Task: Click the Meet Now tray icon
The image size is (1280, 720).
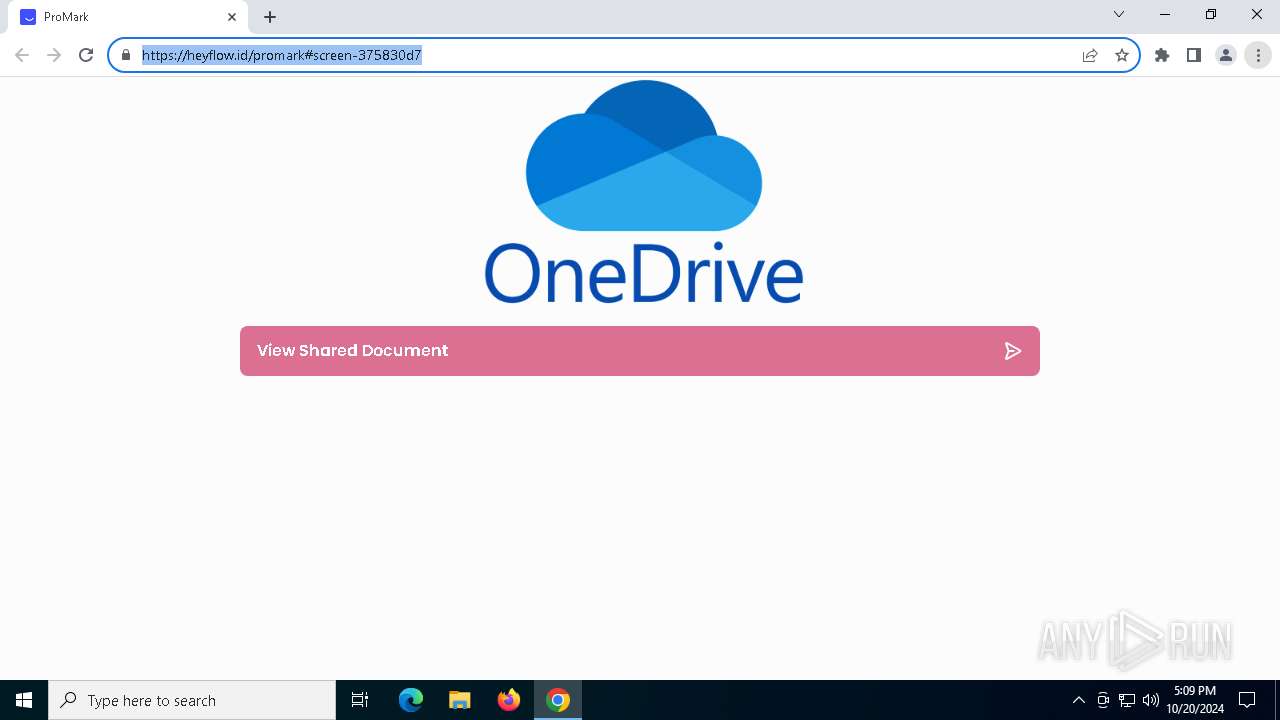Action: click(1103, 700)
